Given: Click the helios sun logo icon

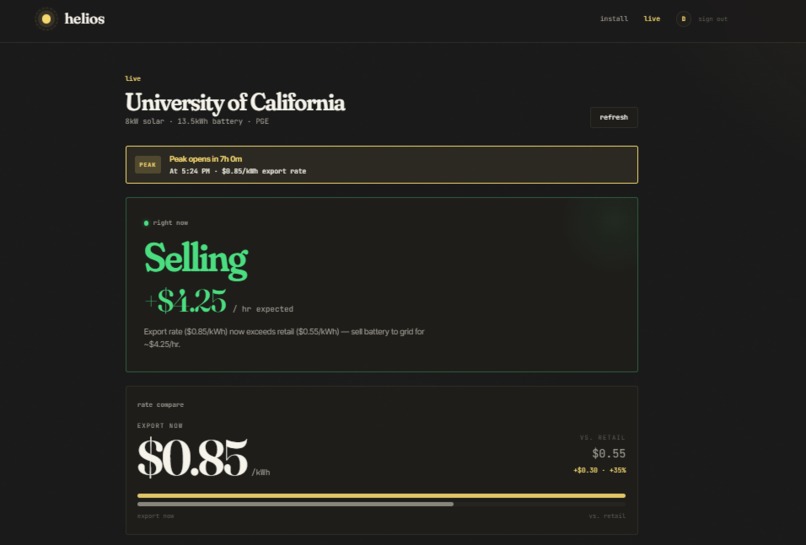Looking at the screenshot, I should click(46, 19).
